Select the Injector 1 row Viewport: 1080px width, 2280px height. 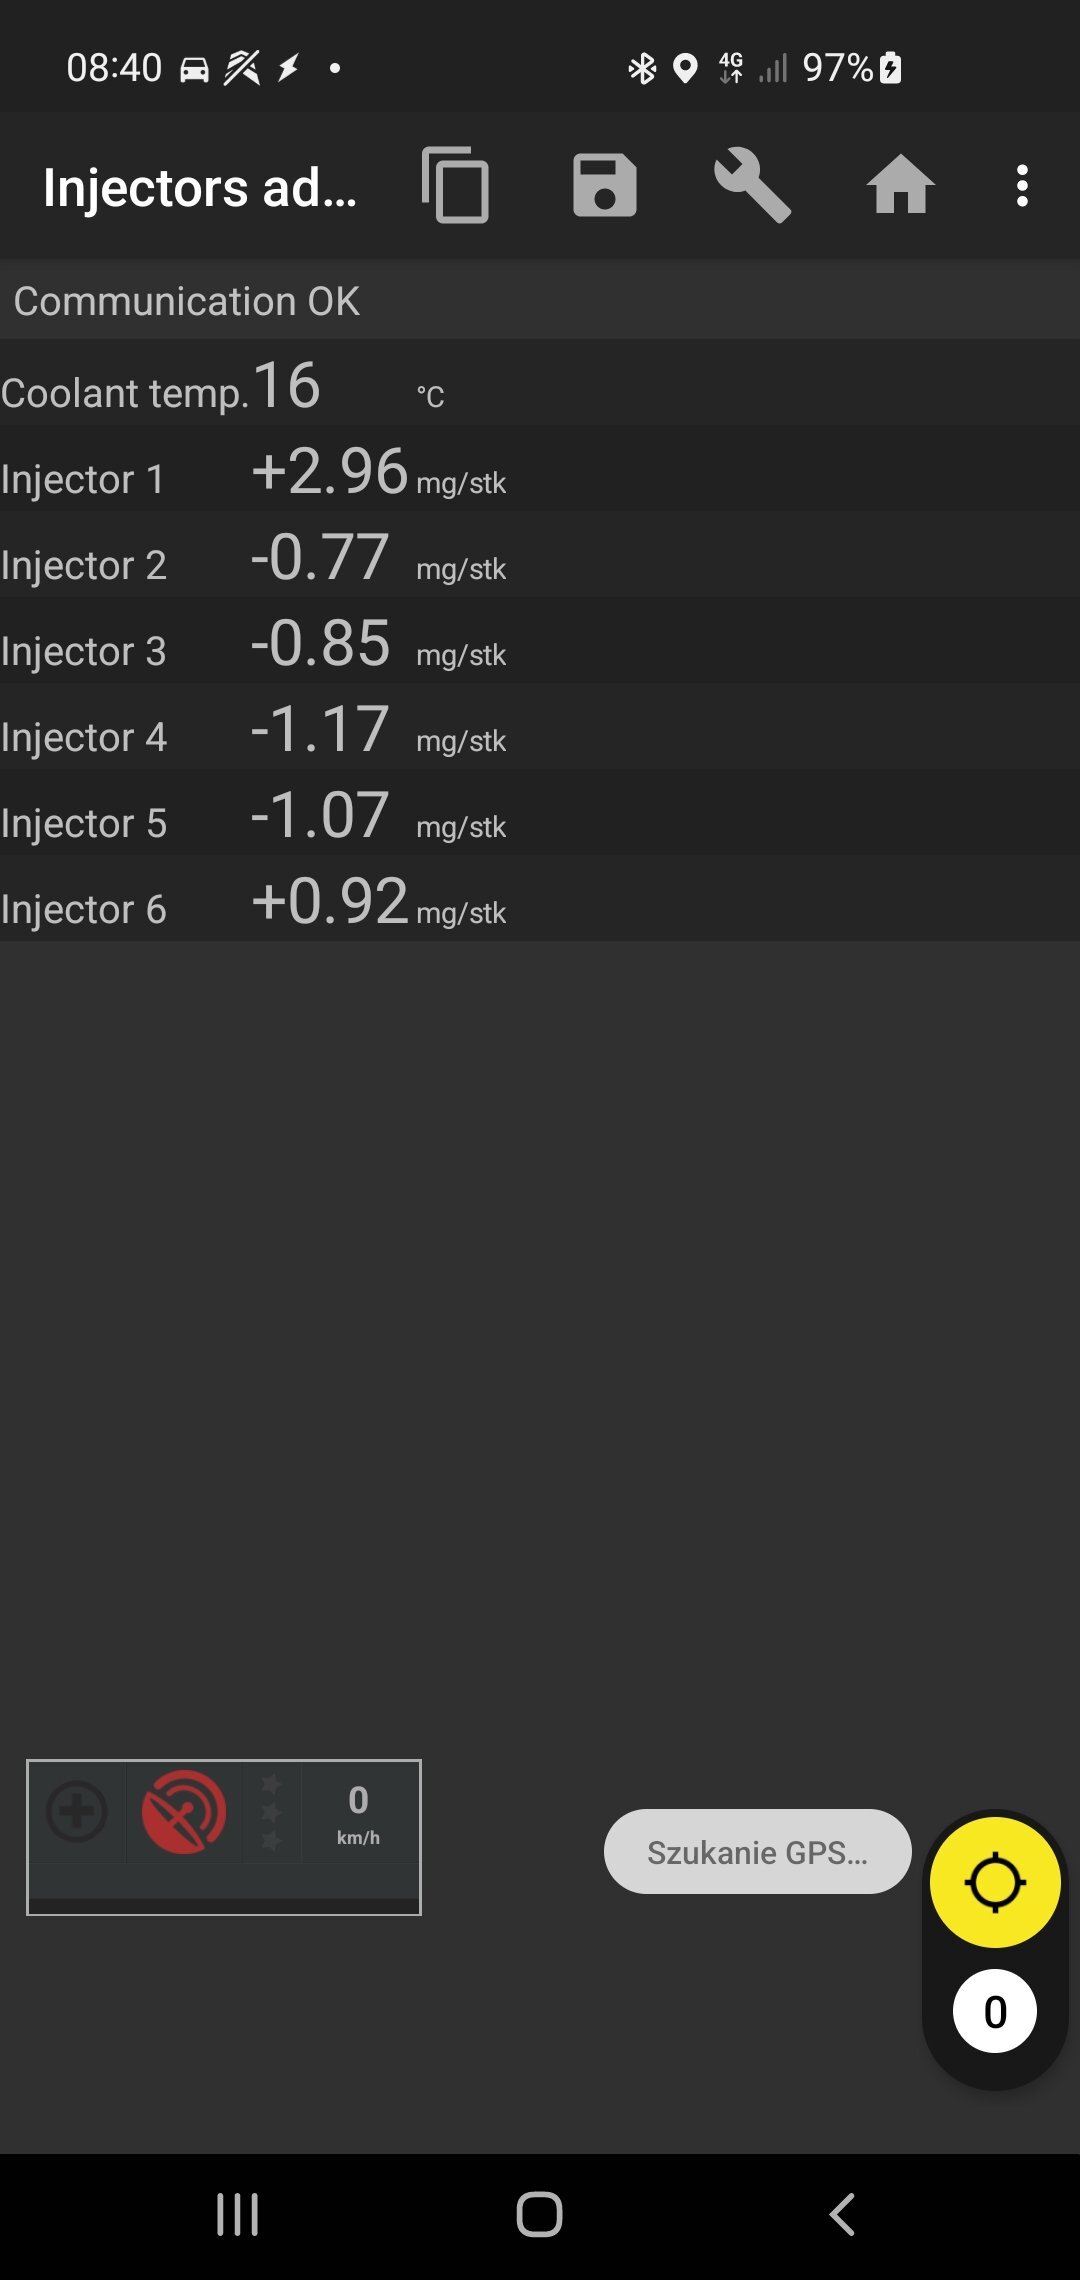pos(540,469)
